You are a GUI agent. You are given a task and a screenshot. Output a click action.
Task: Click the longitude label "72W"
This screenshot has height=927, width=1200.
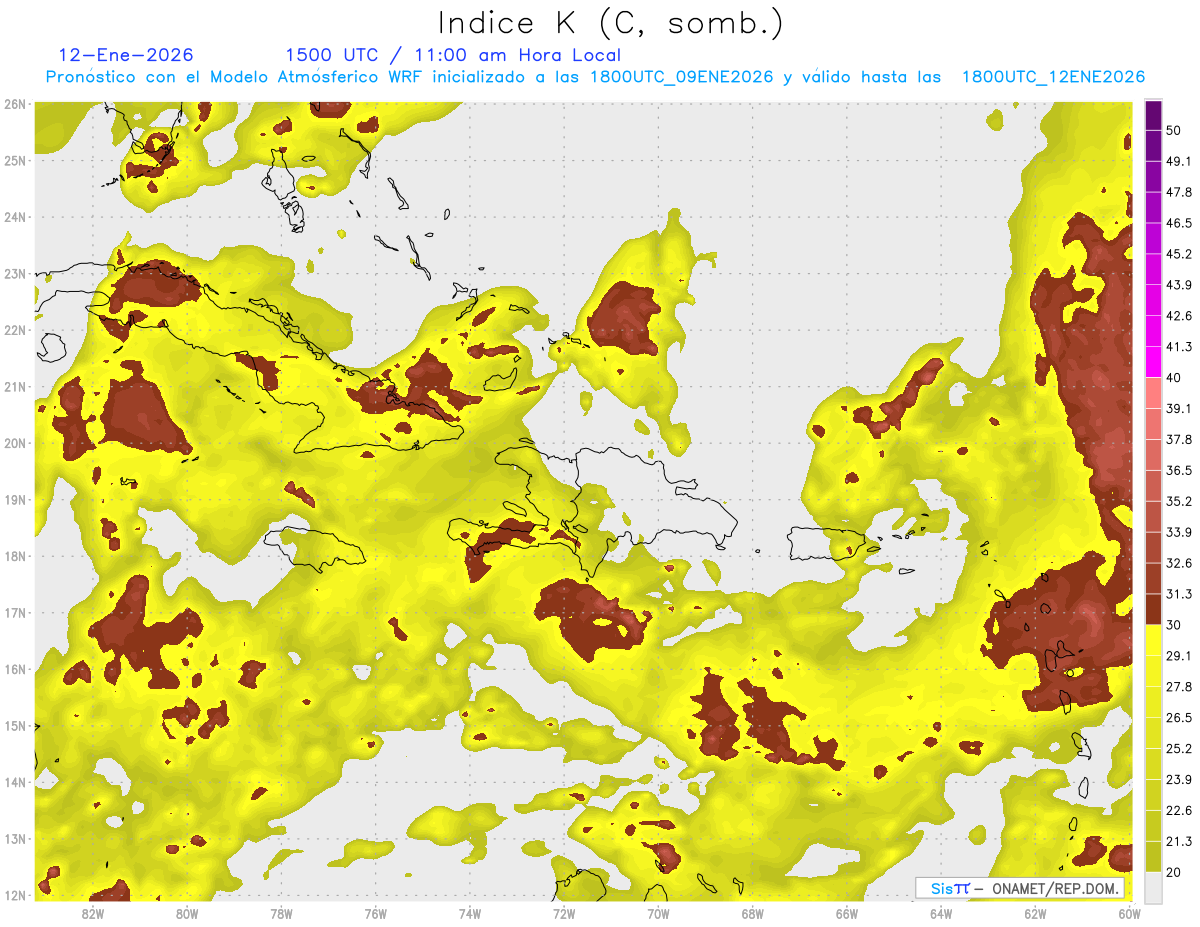564,913
